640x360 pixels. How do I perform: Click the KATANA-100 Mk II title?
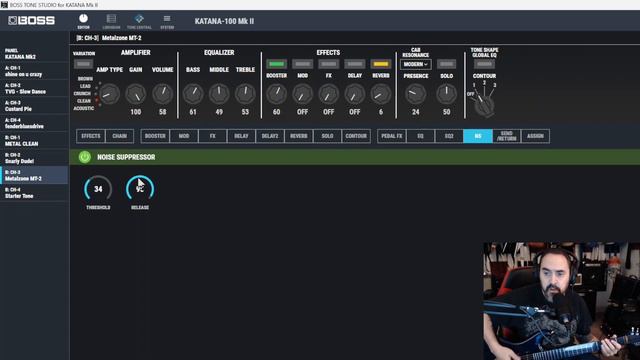pos(224,21)
